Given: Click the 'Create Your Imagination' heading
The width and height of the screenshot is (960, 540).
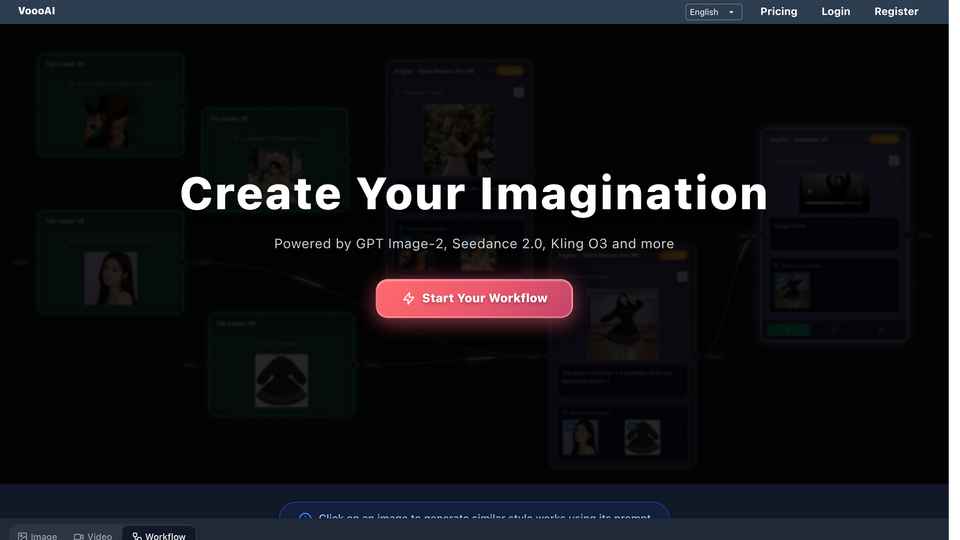Looking at the screenshot, I should (x=474, y=193).
